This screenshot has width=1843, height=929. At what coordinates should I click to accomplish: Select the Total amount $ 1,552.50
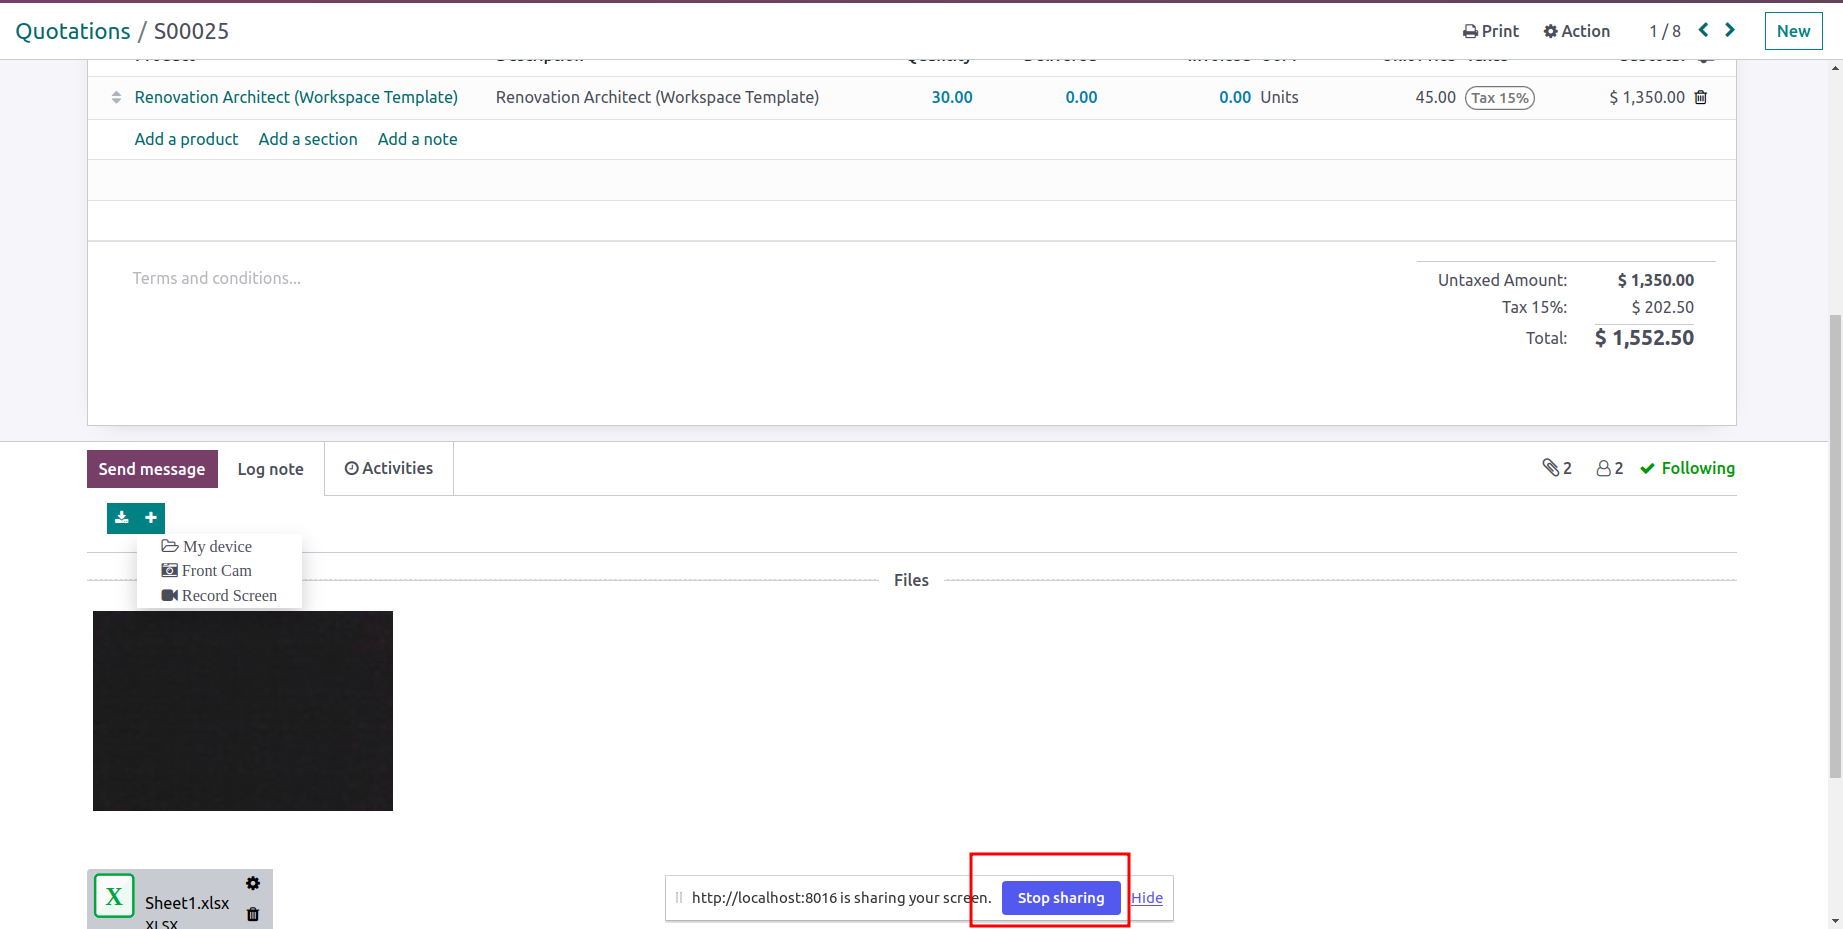click(x=1644, y=338)
